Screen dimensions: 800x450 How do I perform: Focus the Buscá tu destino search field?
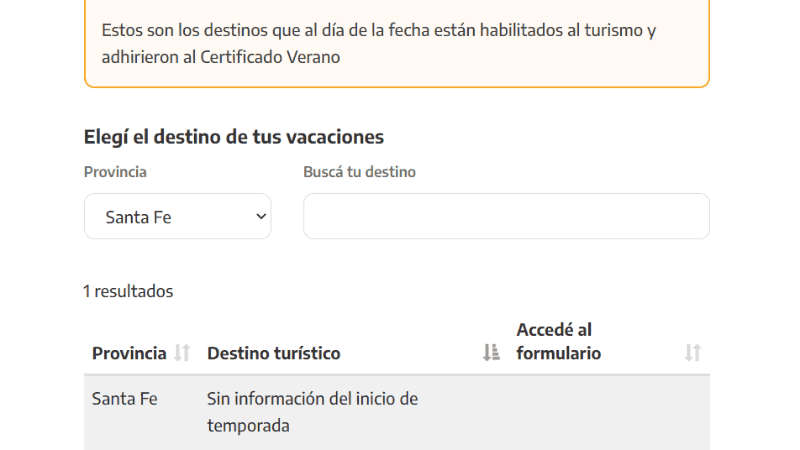506,216
